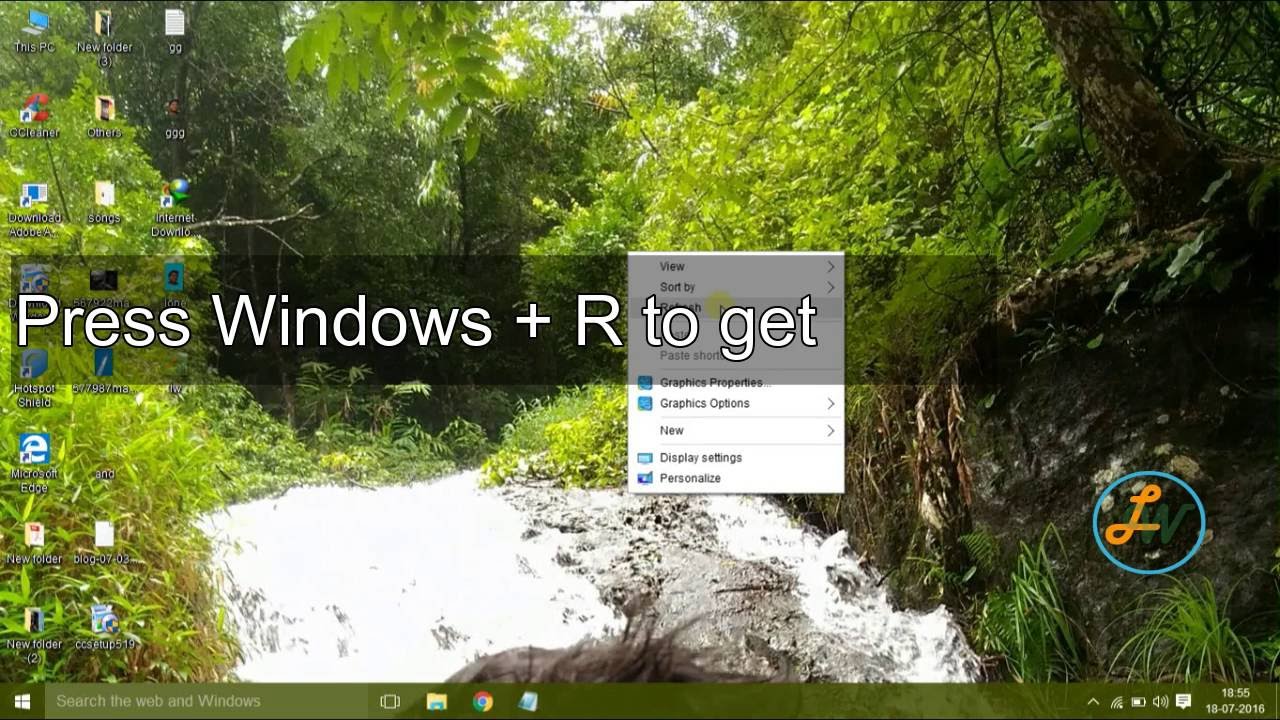Choose Graphics Properties... from context menu

(x=736, y=382)
